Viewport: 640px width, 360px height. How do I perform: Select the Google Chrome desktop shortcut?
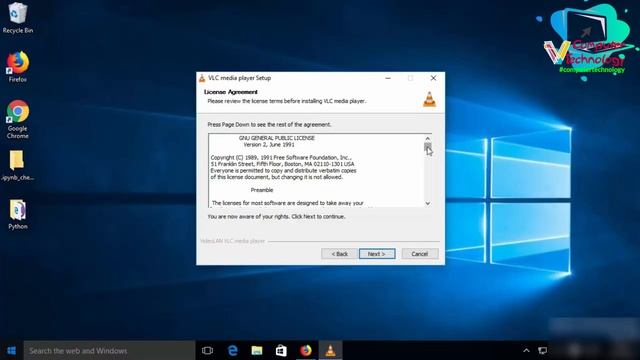[18, 119]
